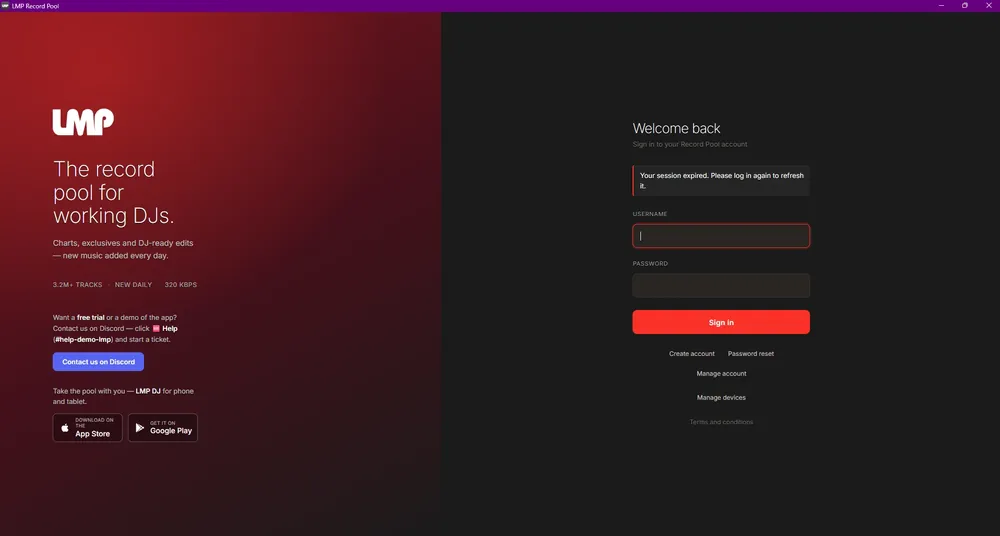Click the NEW DAILY text

[133, 285]
